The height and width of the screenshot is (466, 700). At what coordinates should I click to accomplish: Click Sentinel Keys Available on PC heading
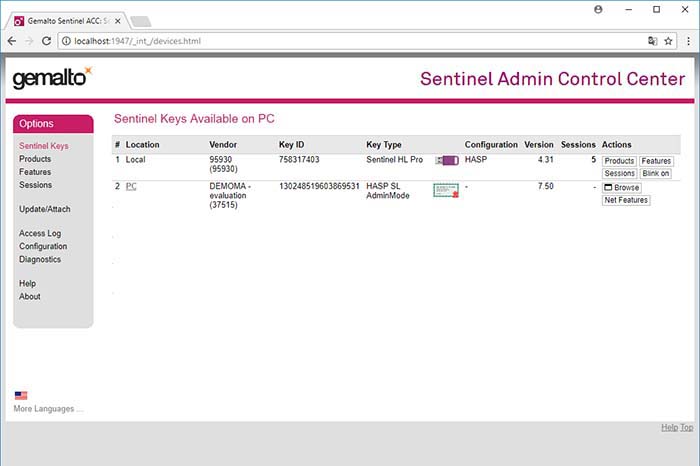coord(194,119)
